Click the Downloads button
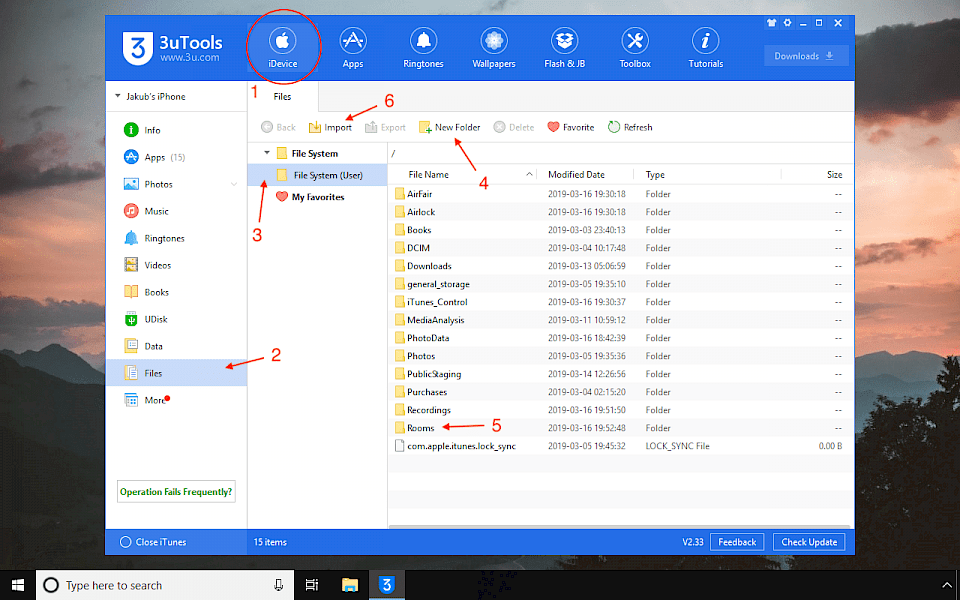The width and height of the screenshot is (960, 600). 806,56
